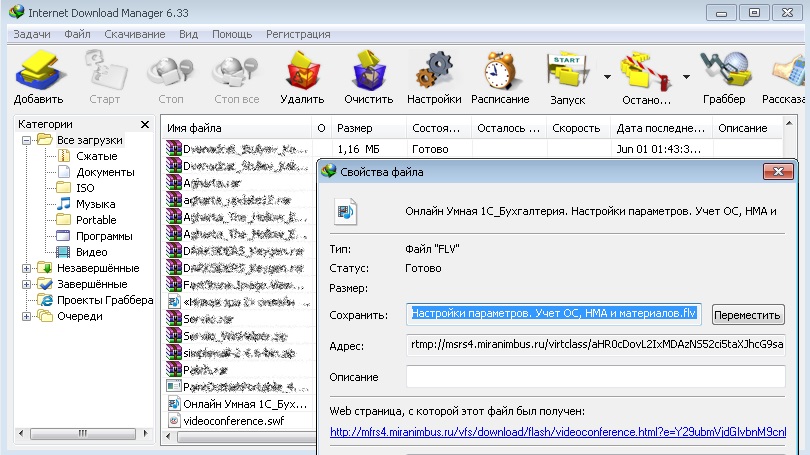Expand the Завершённые tree node
Screen dimensions: 810x455
pos(26,284)
